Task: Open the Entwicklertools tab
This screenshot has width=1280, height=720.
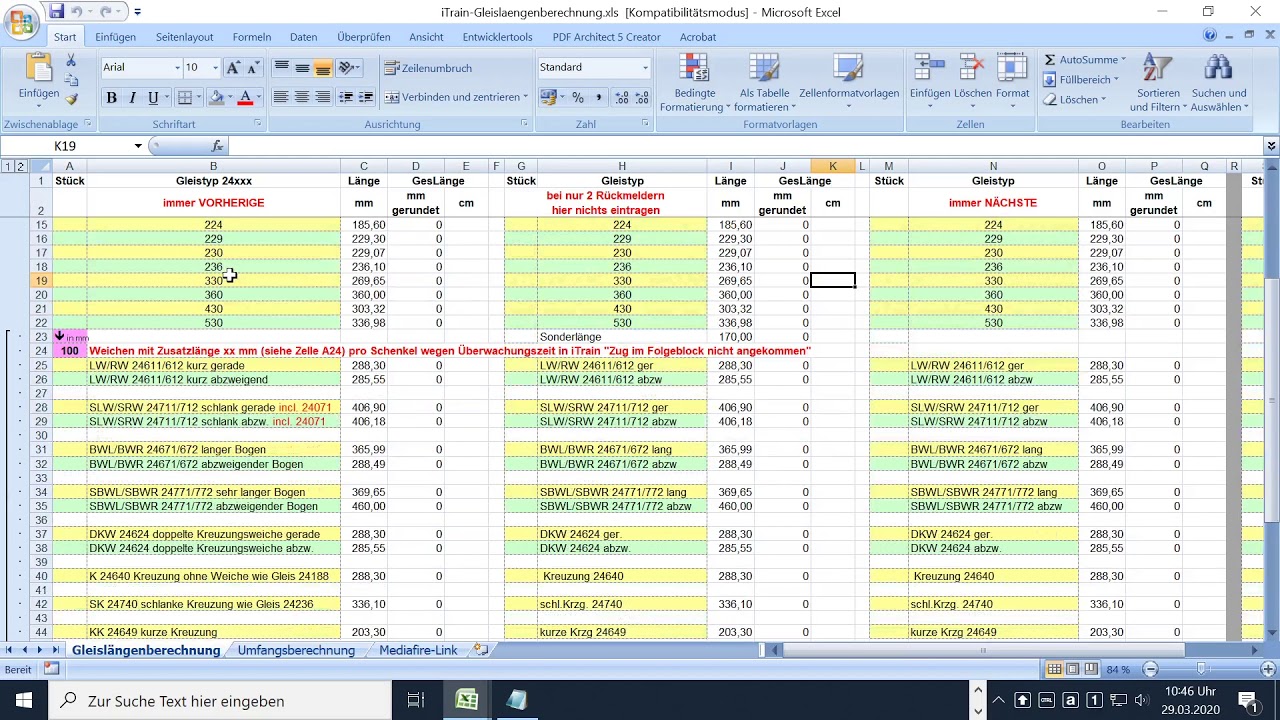Action: tap(497, 37)
